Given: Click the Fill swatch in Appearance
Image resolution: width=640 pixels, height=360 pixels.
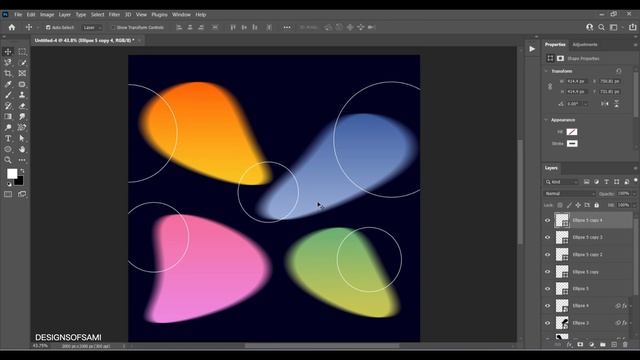Looking at the screenshot, I should click(x=572, y=132).
